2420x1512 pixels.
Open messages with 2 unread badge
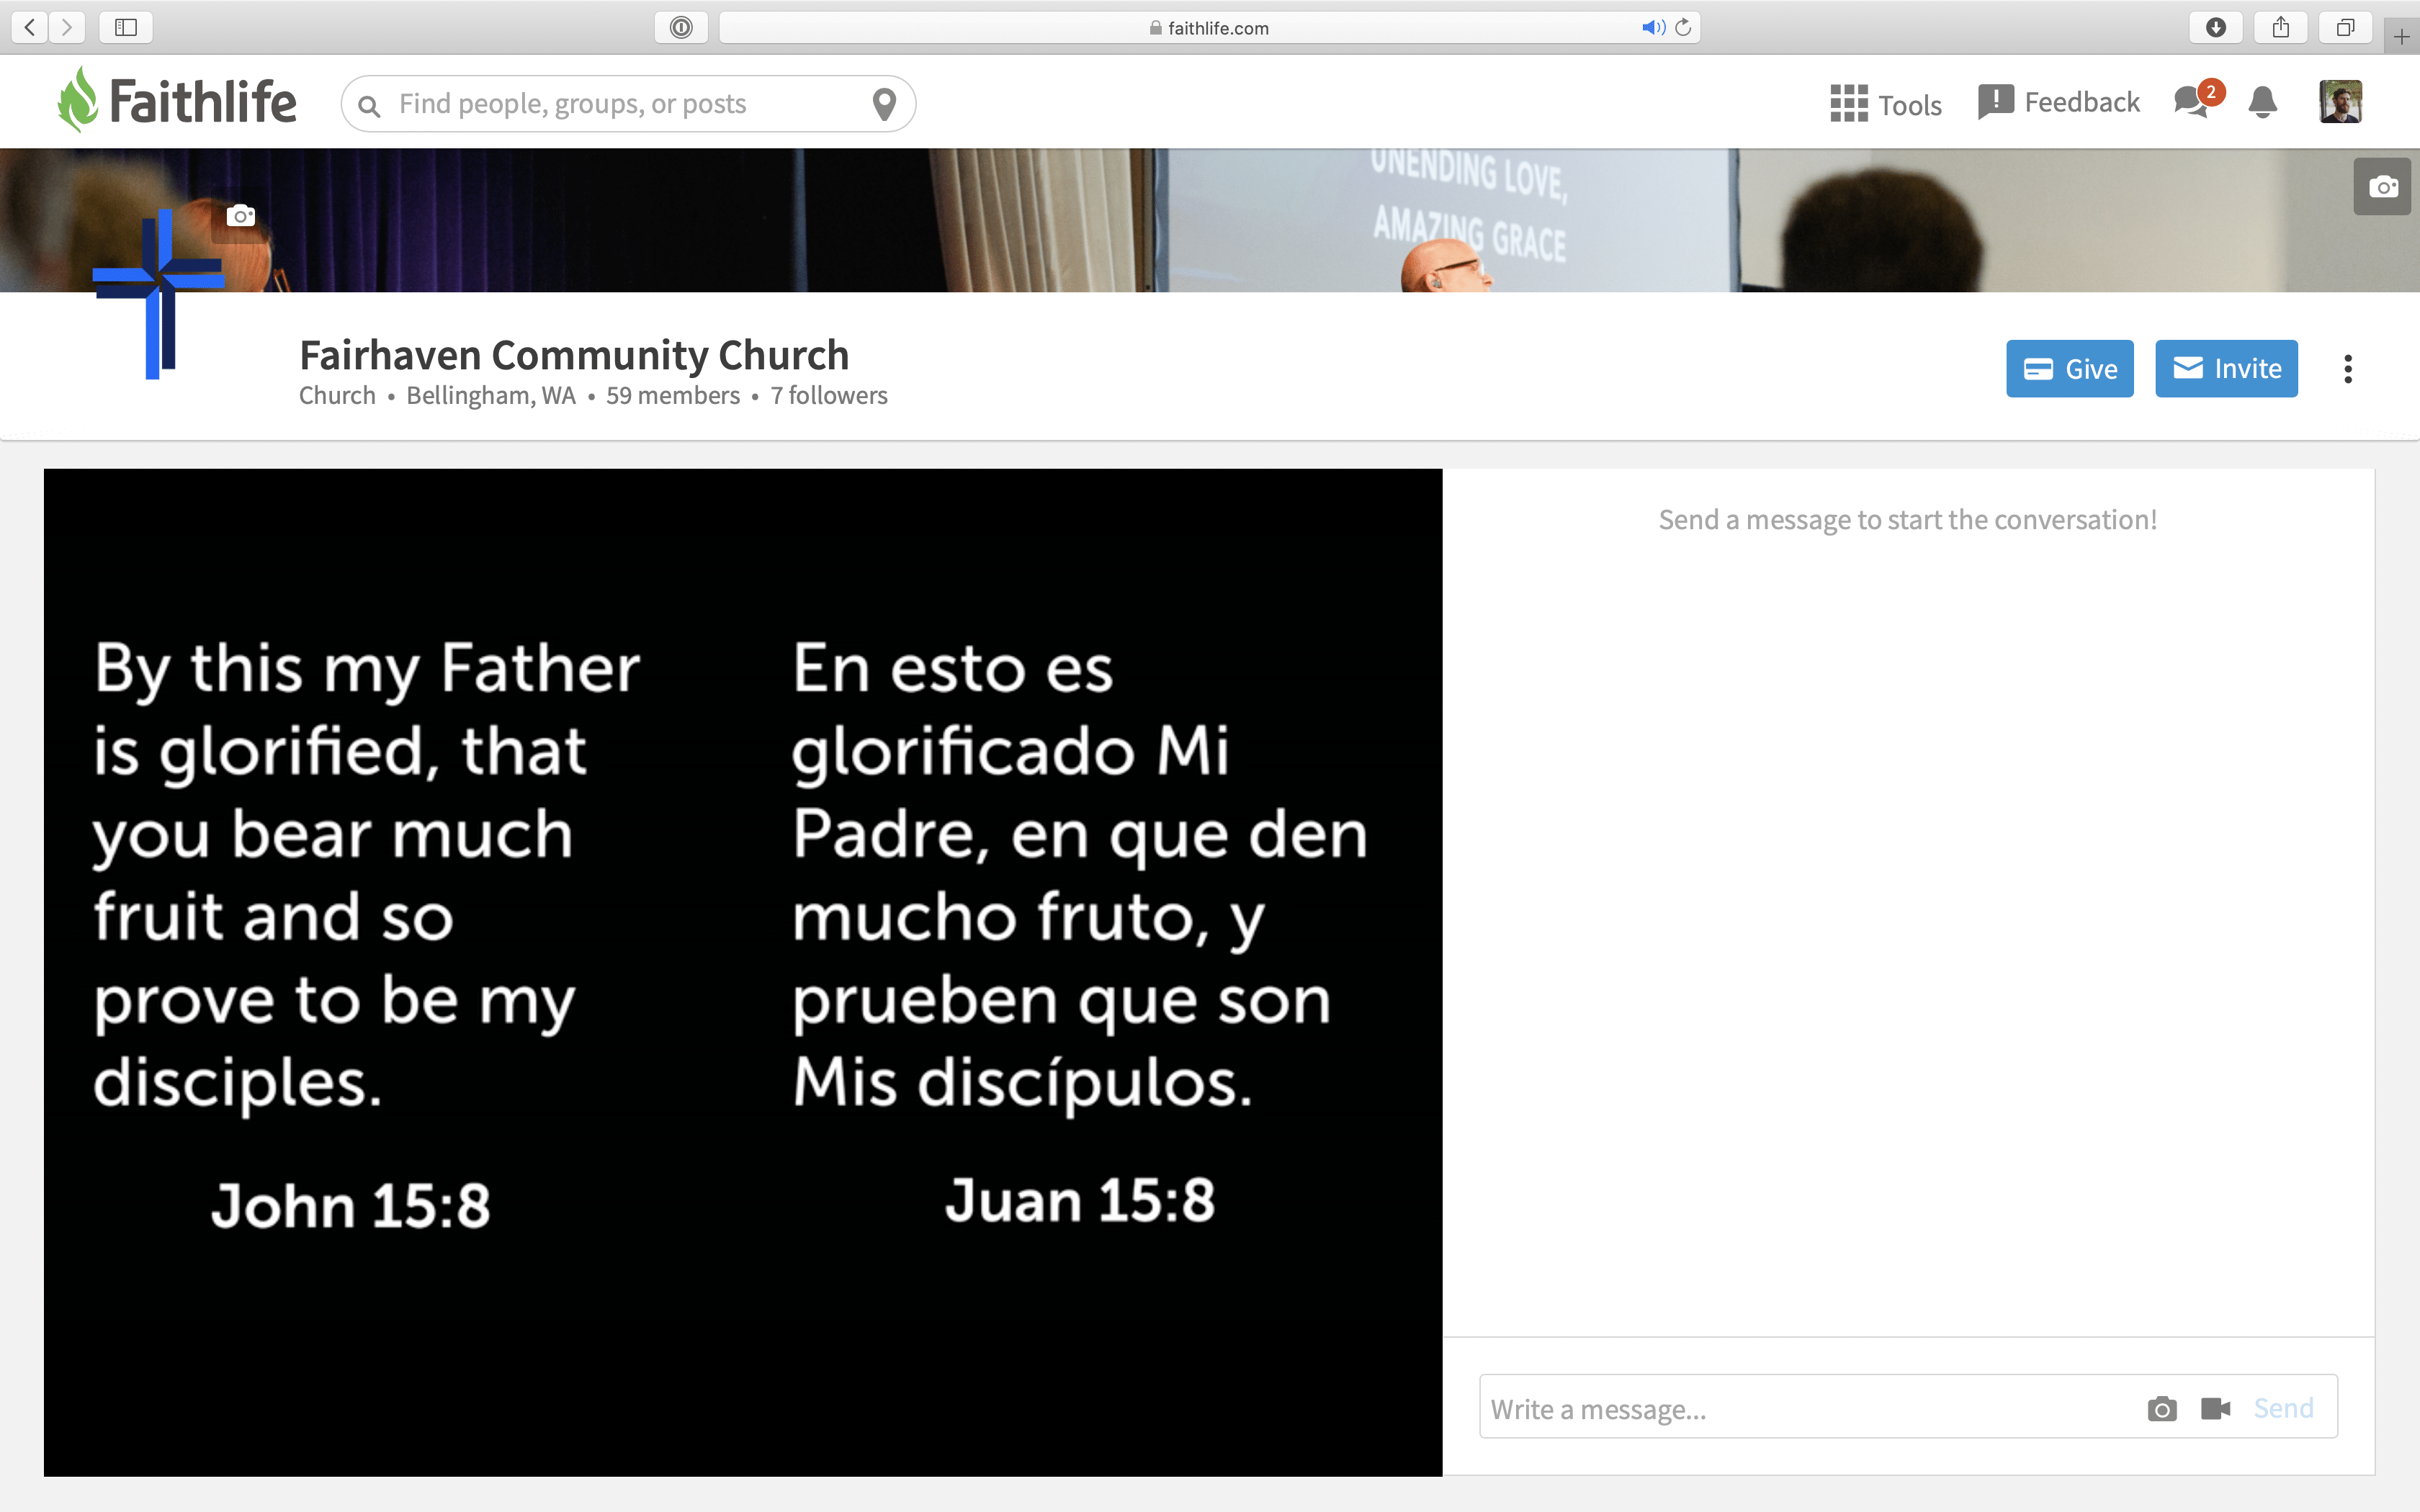pyautogui.click(x=2198, y=100)
